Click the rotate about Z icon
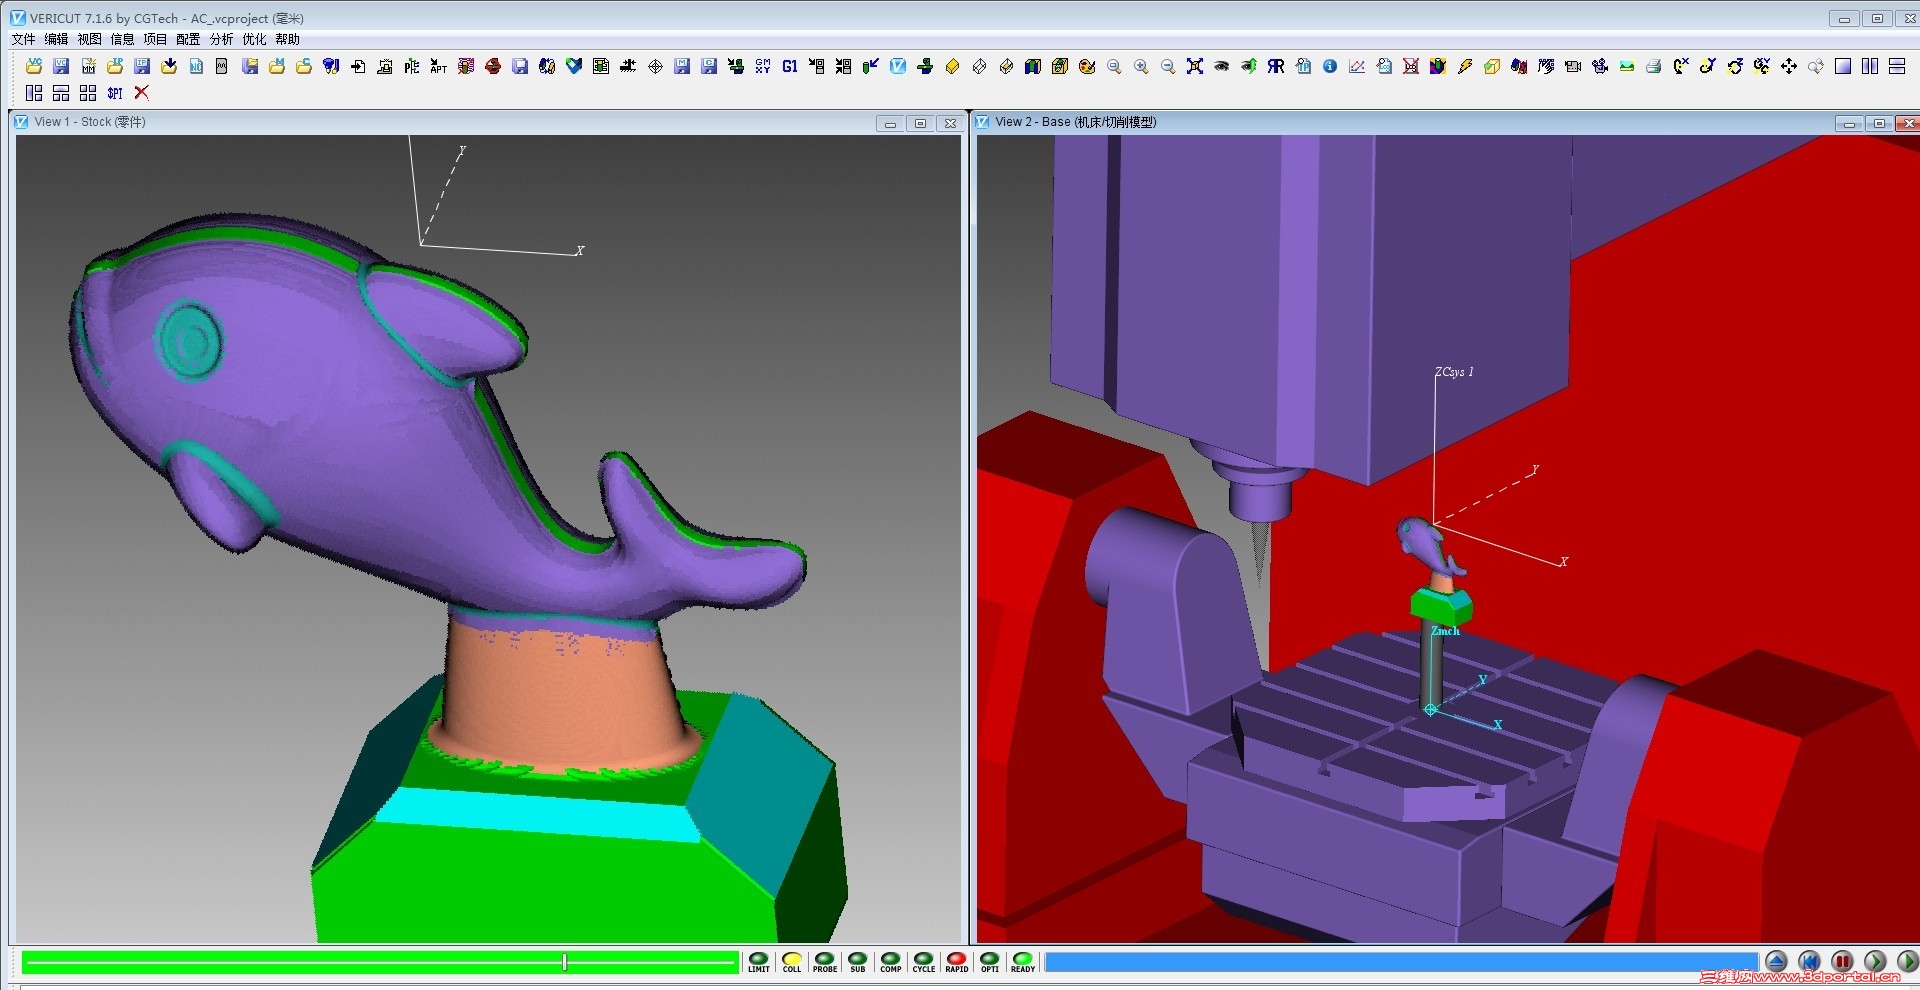The image size is (1920, 990). point(1735,66)
